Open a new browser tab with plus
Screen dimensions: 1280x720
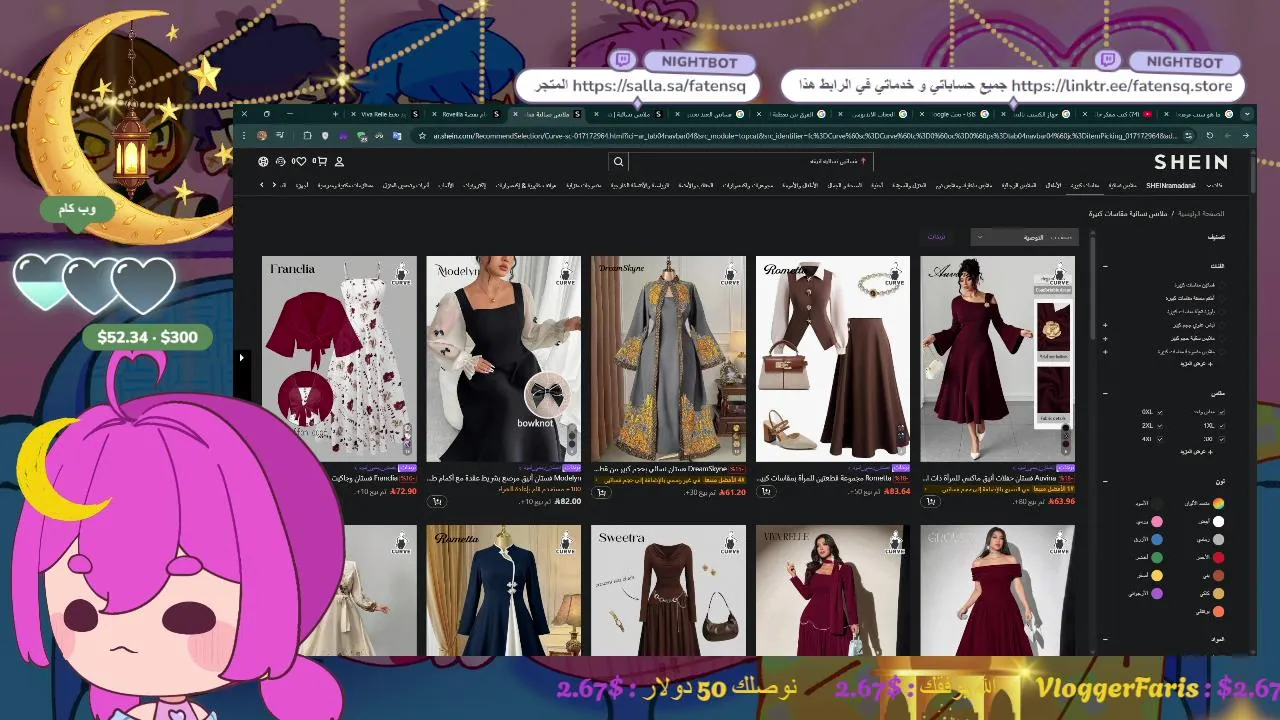click(335, 114)
